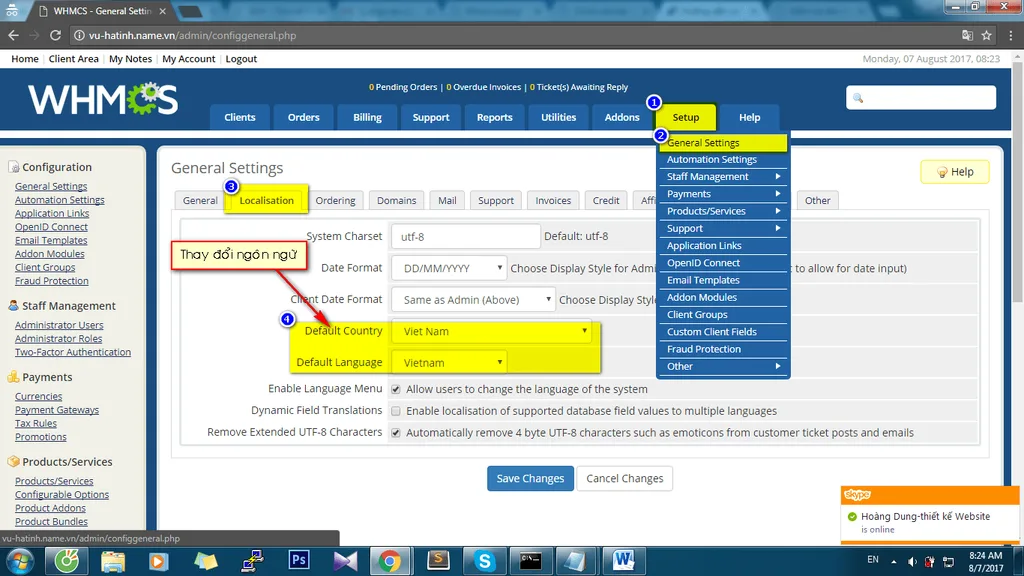This screenshot has height=576, width=1024.
Task: Open the Billing menu in navigation bar
Action: click(x=367, y=118)
